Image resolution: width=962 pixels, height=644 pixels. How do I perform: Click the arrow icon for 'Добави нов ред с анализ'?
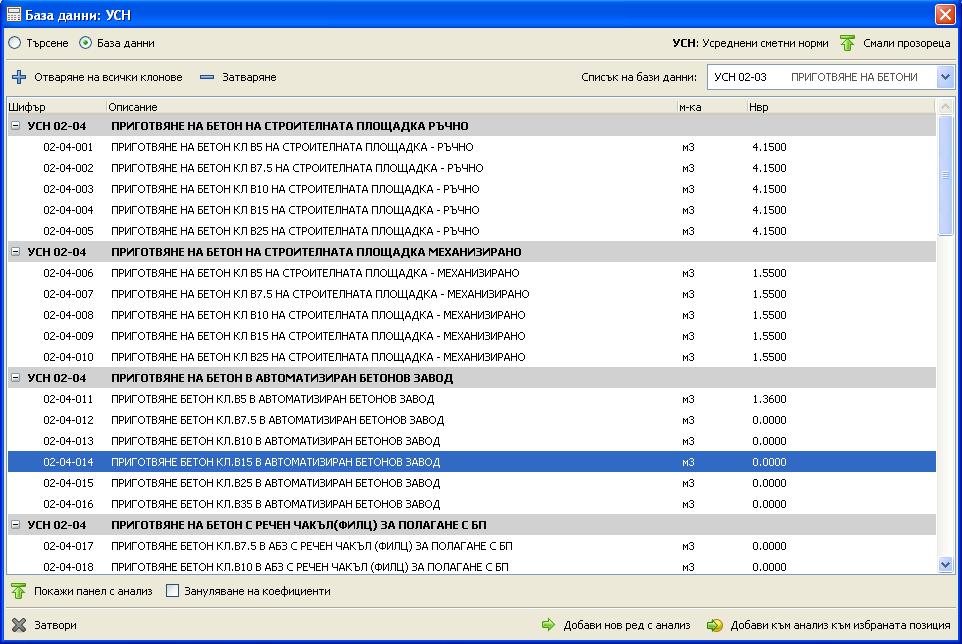click(548, 625)
